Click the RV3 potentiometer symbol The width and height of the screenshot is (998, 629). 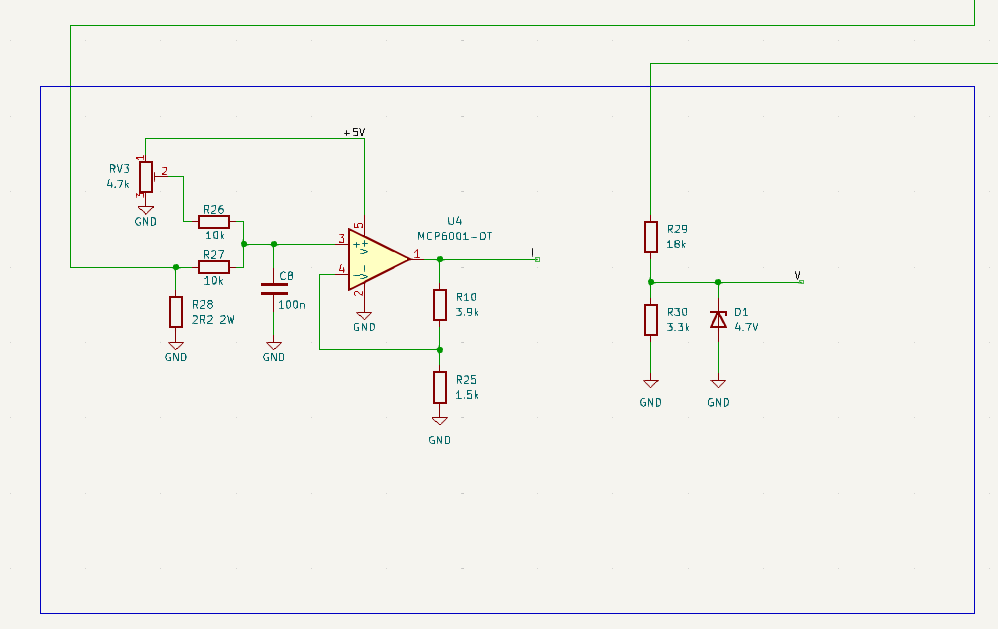click(x=146, y=177)
